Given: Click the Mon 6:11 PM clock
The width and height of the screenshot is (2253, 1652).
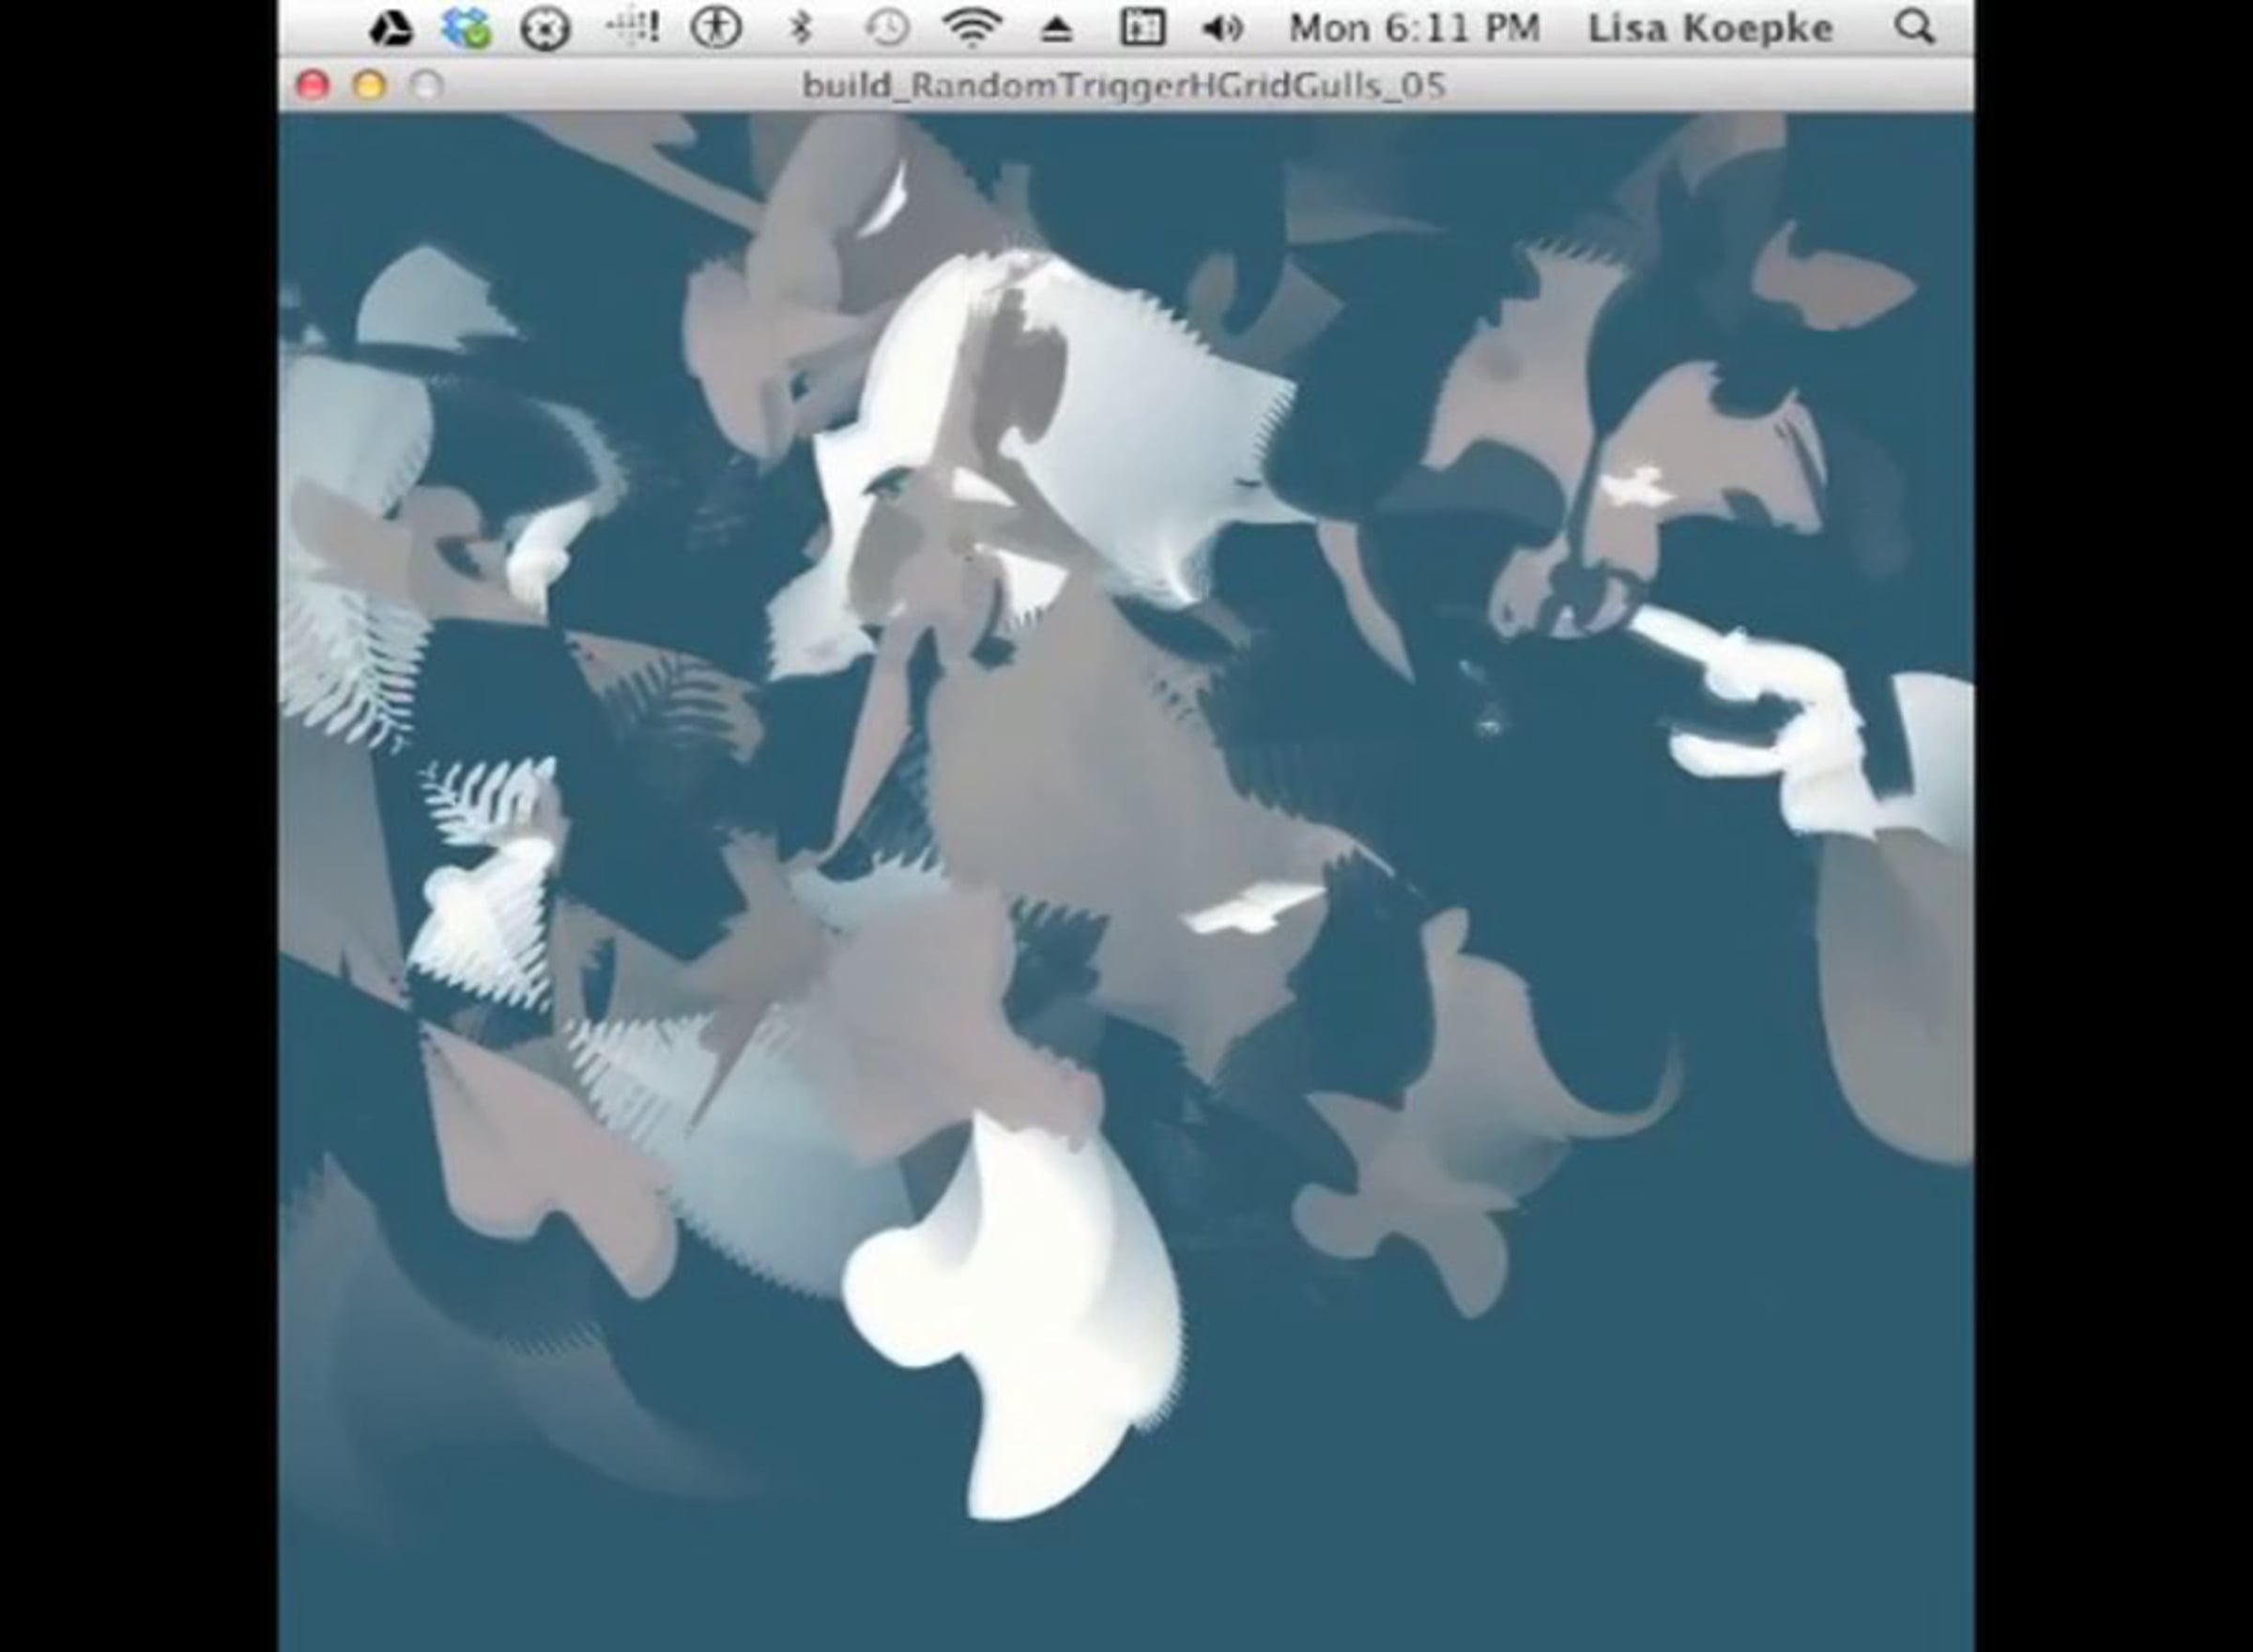Looking at the screenshot, I should 1414,28.
